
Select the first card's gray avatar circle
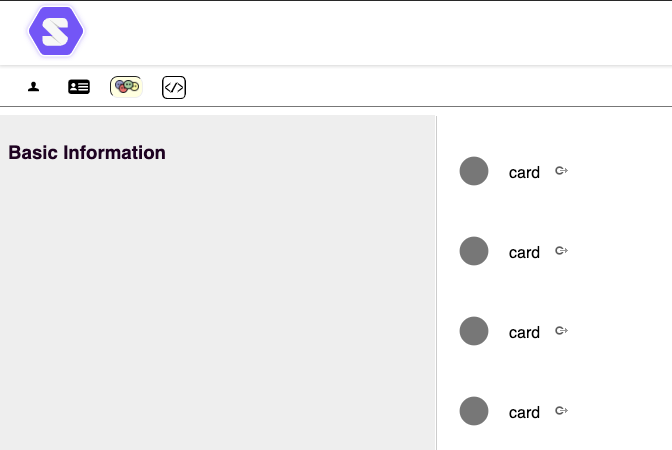474,171
